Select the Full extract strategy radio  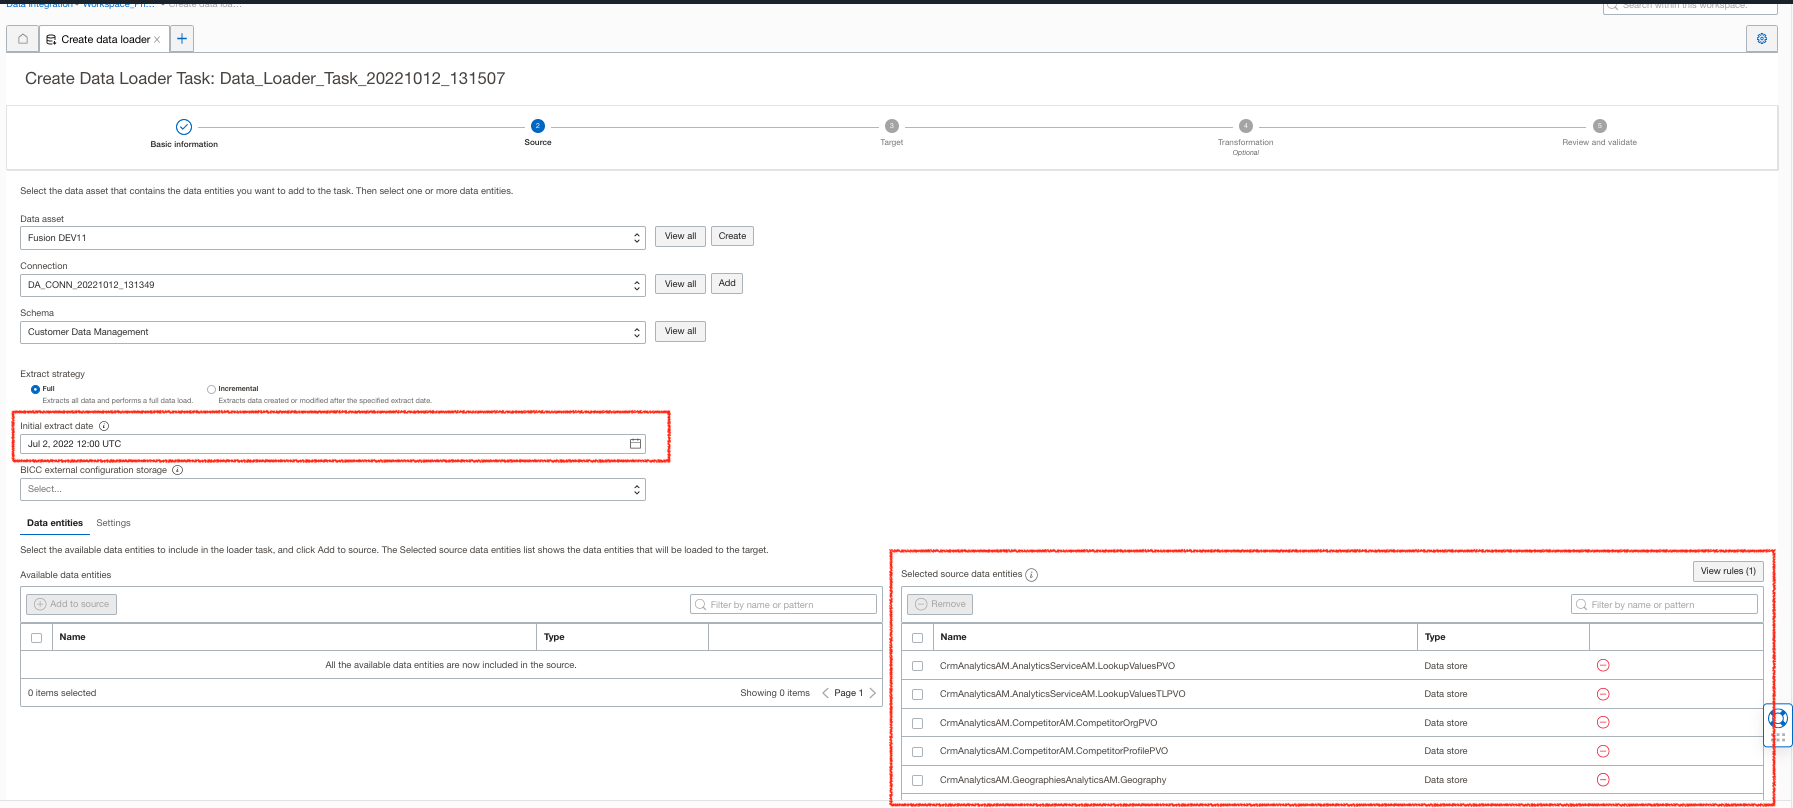click(36, 389)
